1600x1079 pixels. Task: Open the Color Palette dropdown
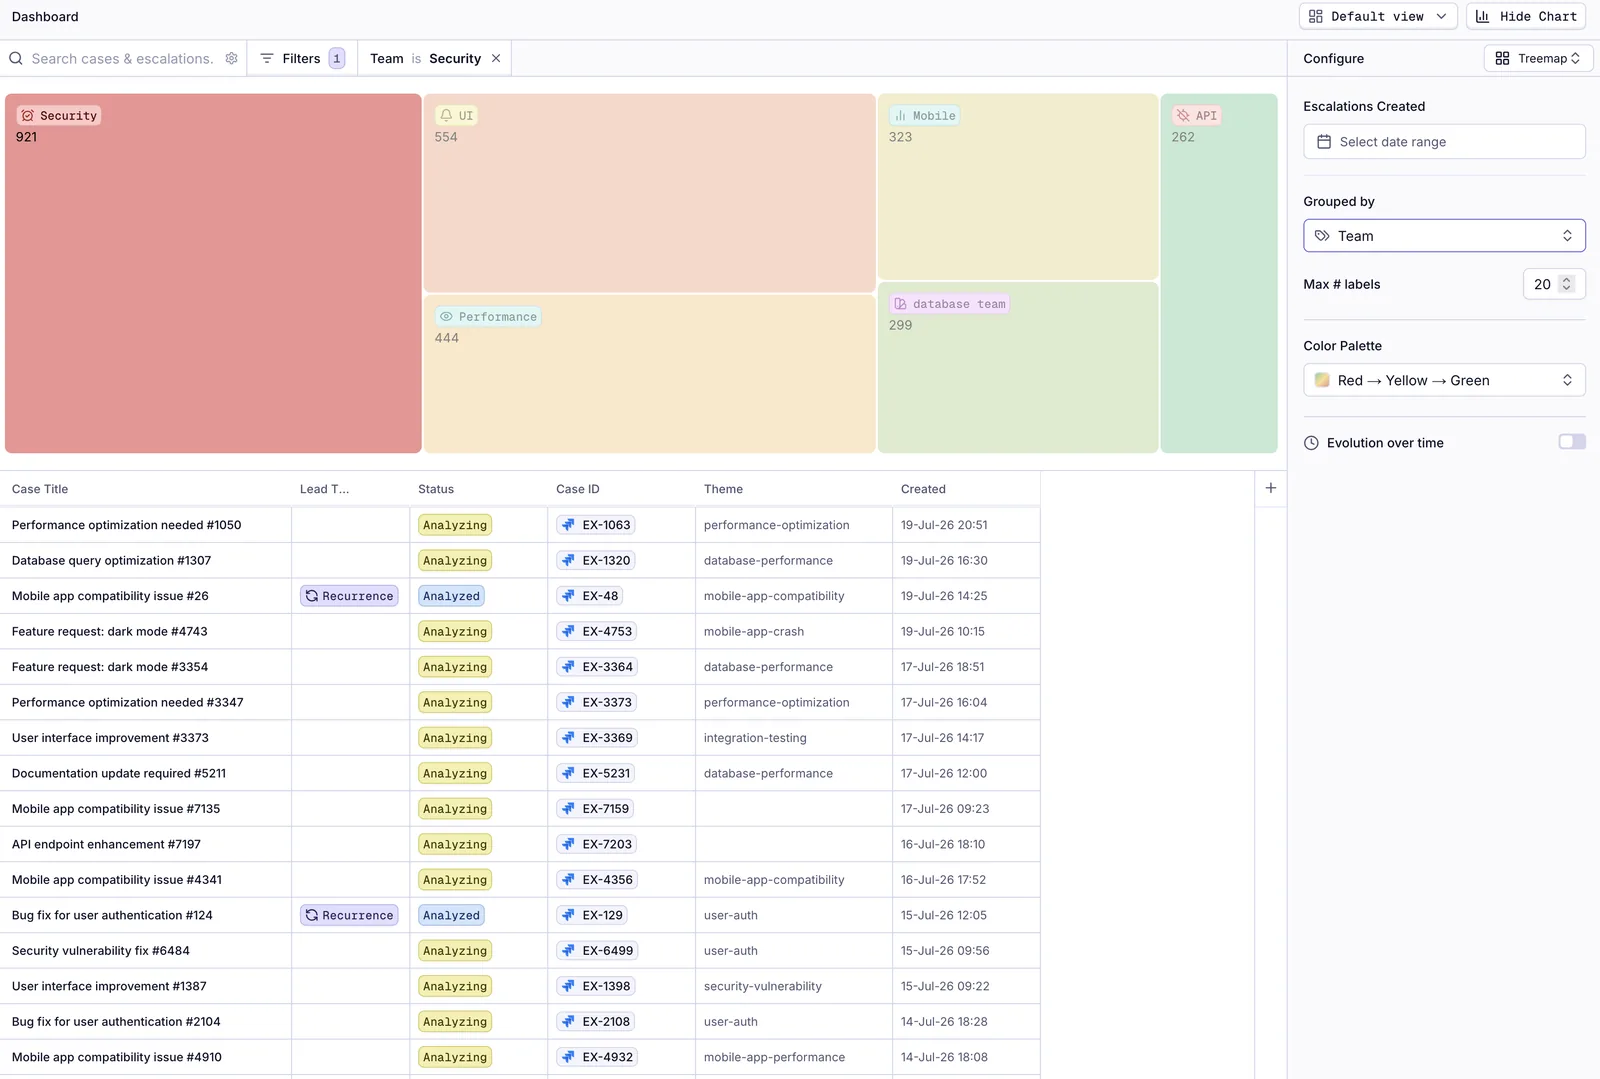pos(1444,380)
